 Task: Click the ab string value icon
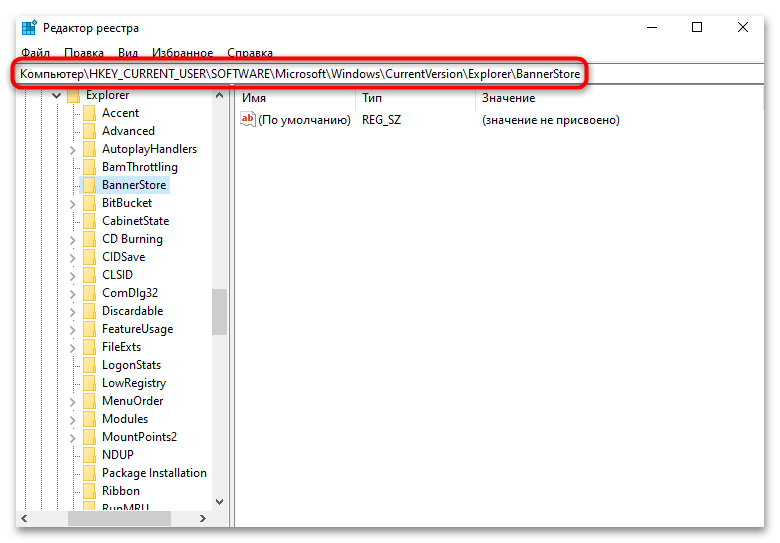[247, 119]
